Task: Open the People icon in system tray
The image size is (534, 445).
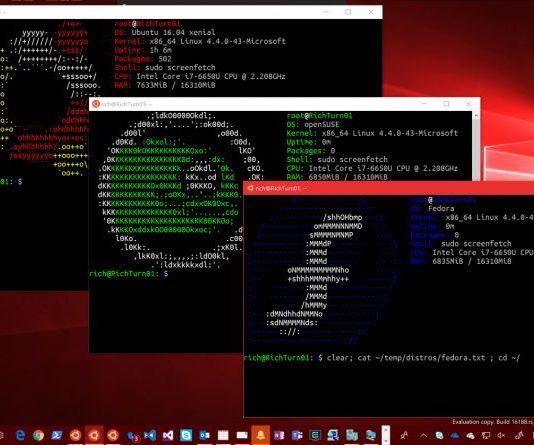Action: click(405, 435)
